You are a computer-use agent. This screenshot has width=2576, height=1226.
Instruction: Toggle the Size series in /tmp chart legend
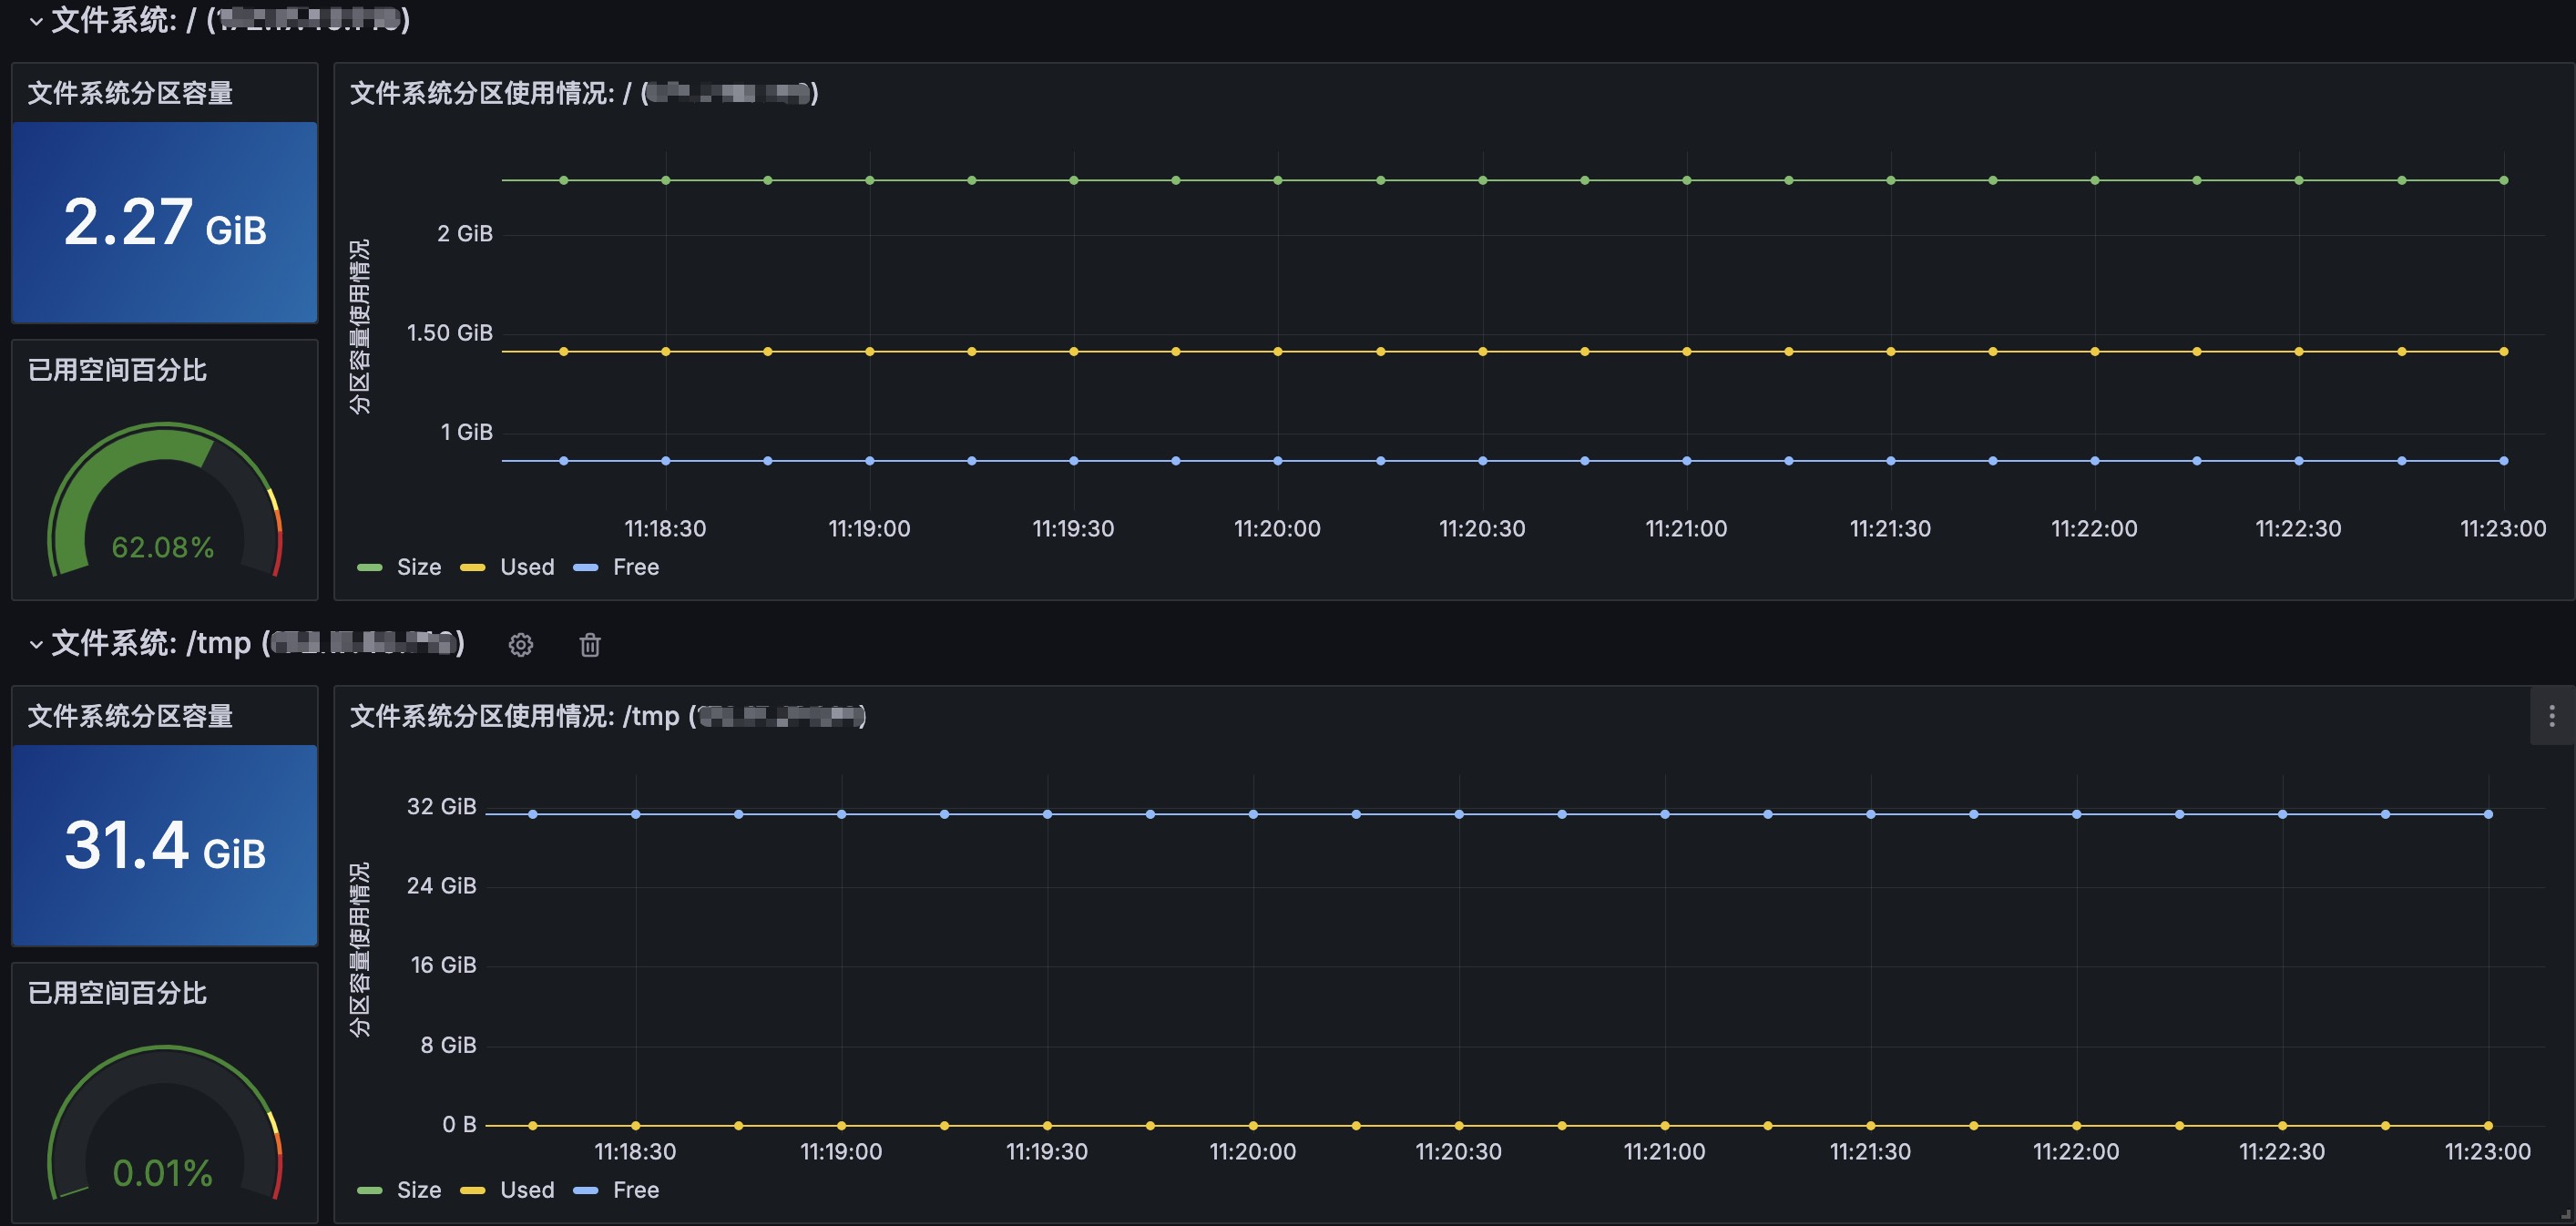pyautogui.click(x=418, y=1190)
